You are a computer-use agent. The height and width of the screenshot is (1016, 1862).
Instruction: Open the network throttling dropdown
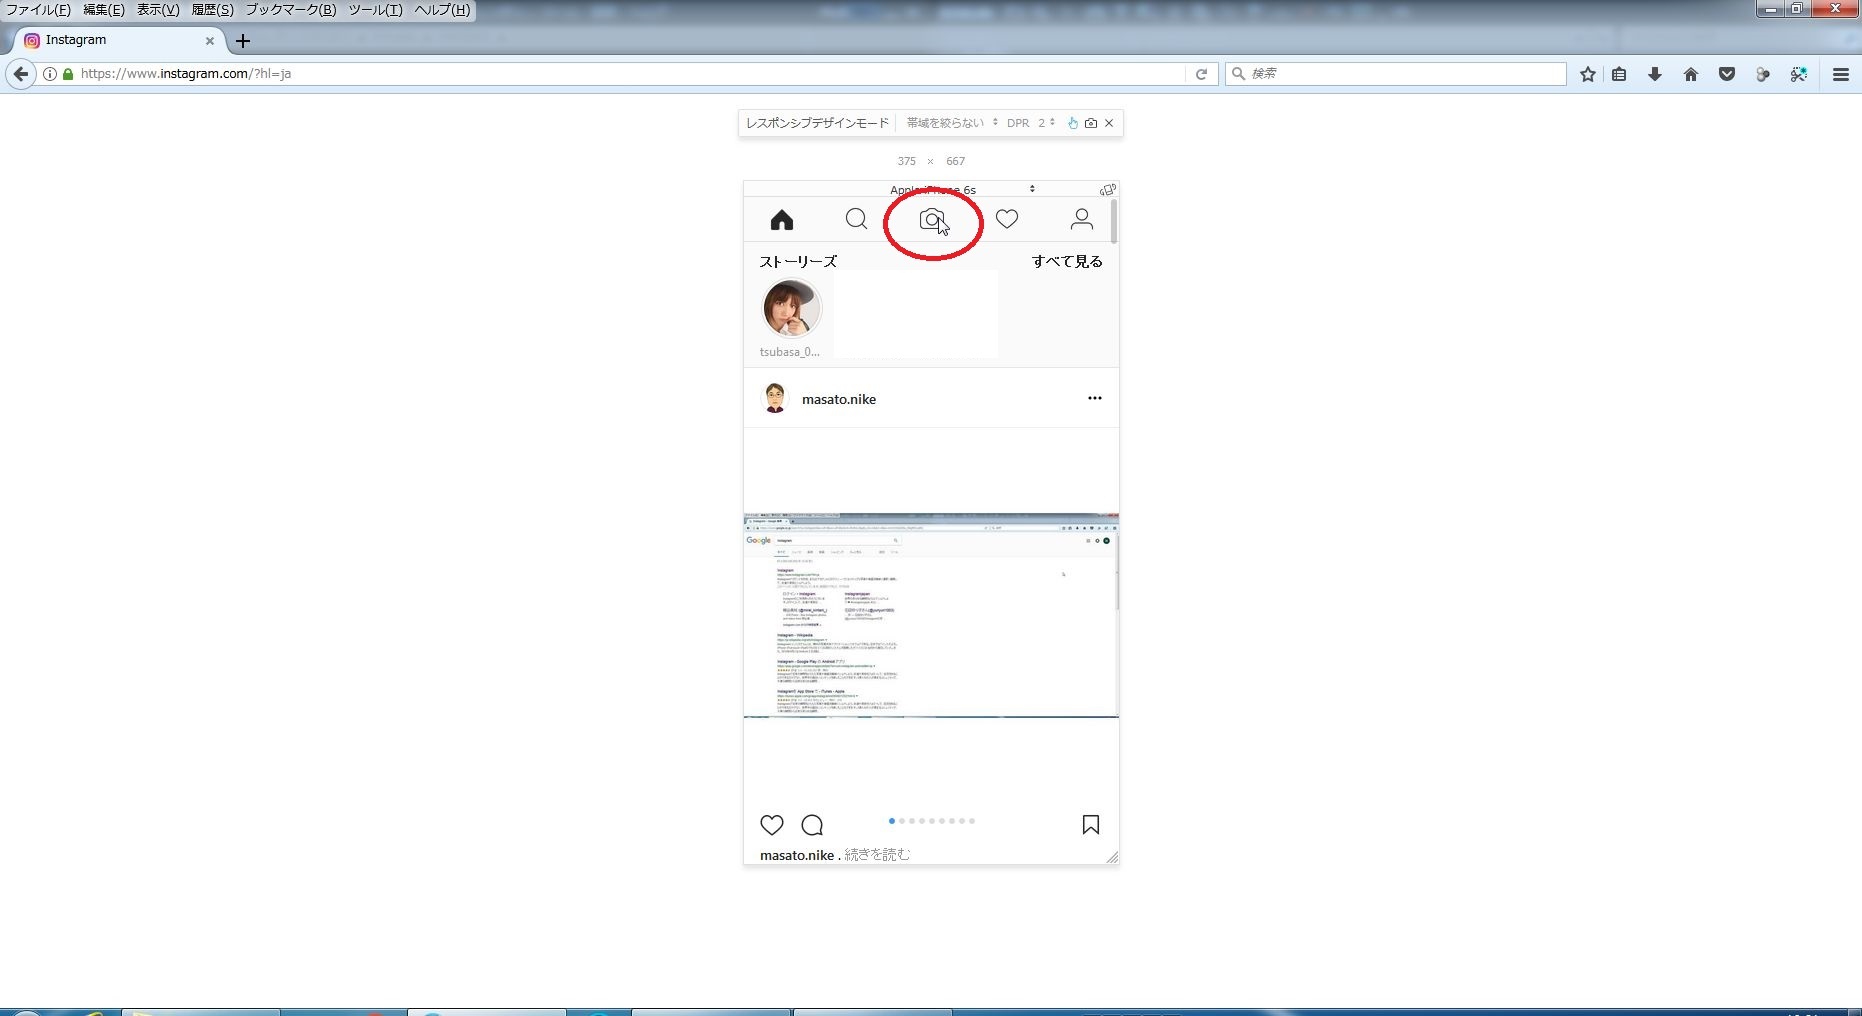tap(952, 123)
